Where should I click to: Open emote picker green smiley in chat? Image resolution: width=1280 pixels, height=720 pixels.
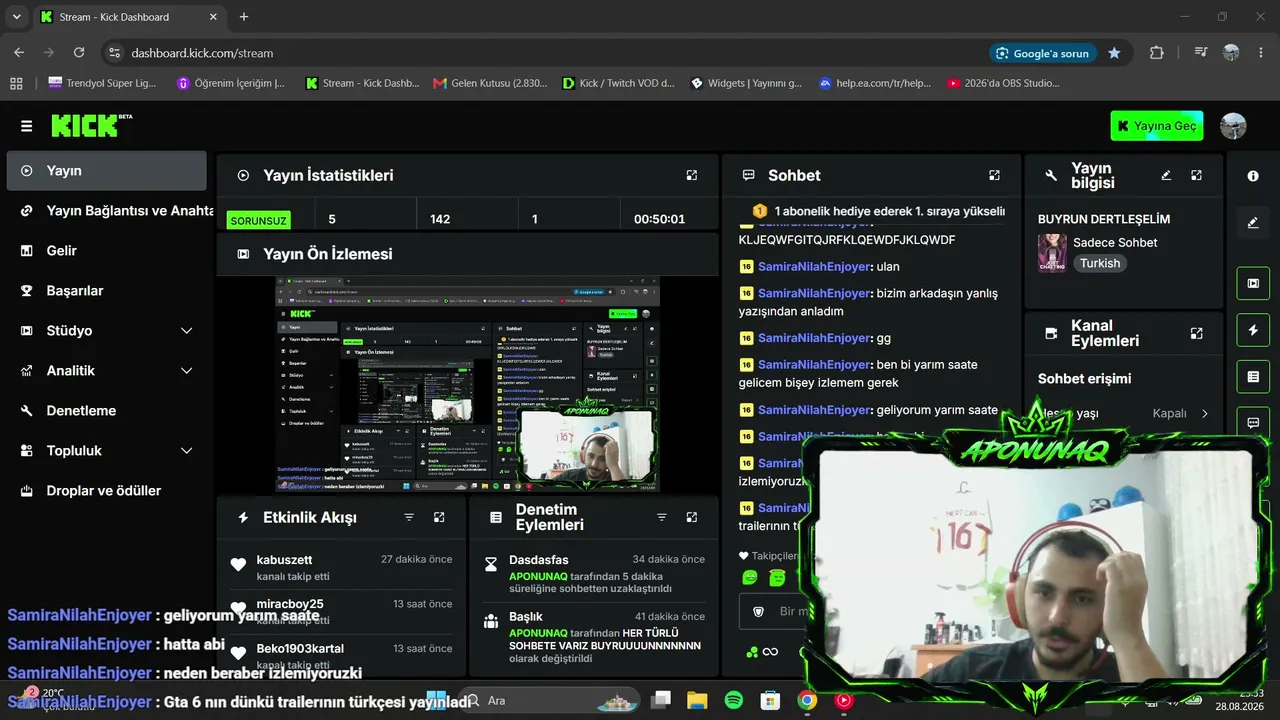coord(750,577)
